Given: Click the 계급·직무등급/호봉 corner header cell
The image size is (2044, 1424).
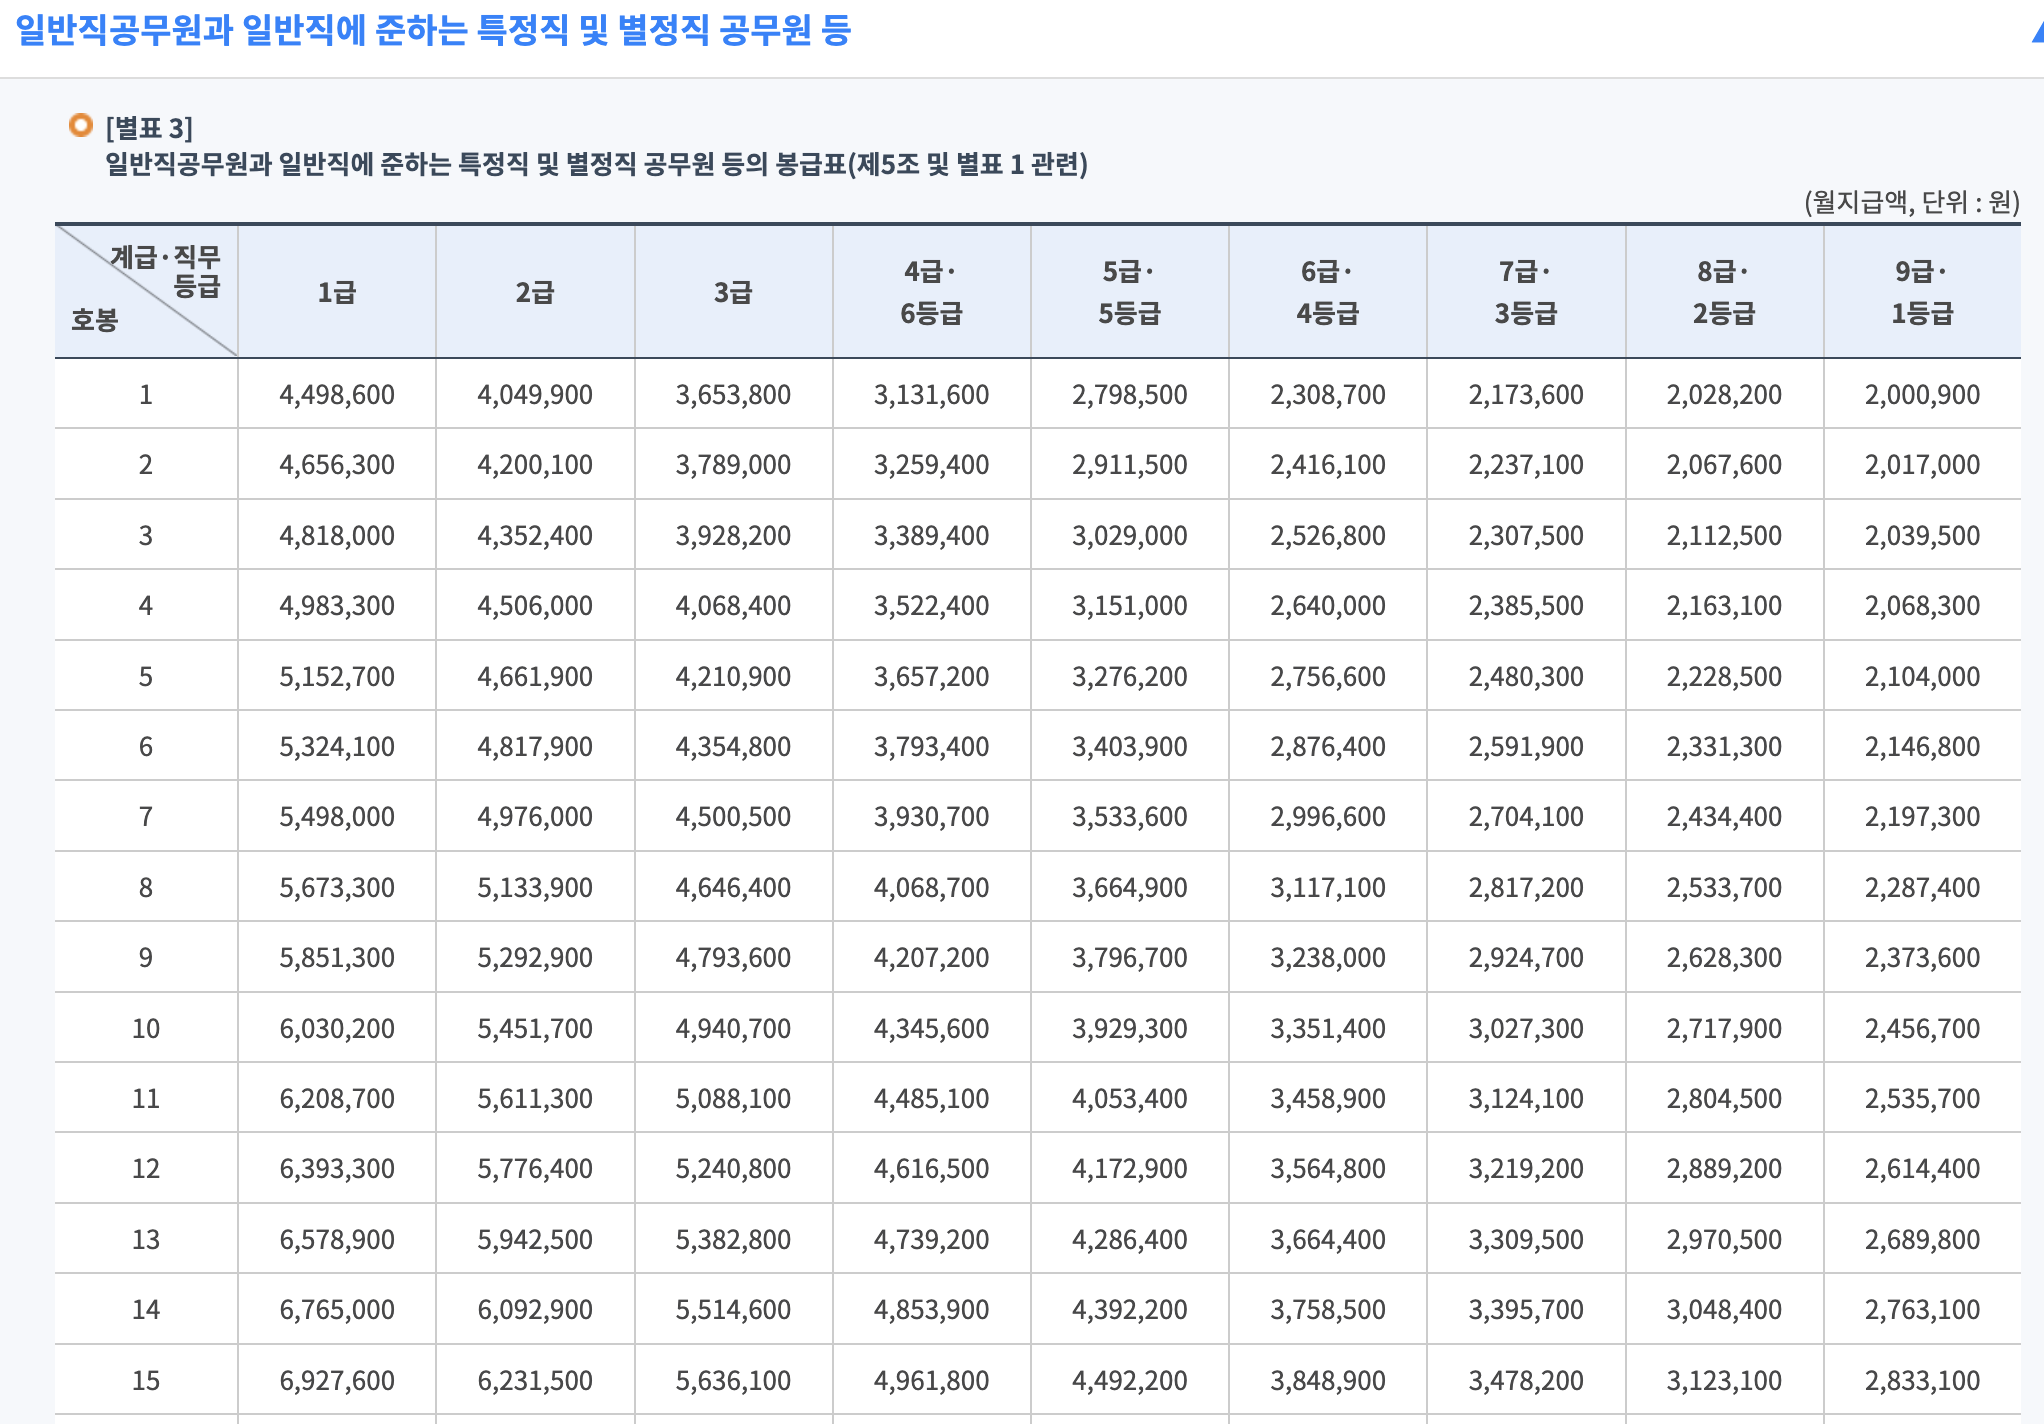Looking at the screenshot, I should (146, 290).
